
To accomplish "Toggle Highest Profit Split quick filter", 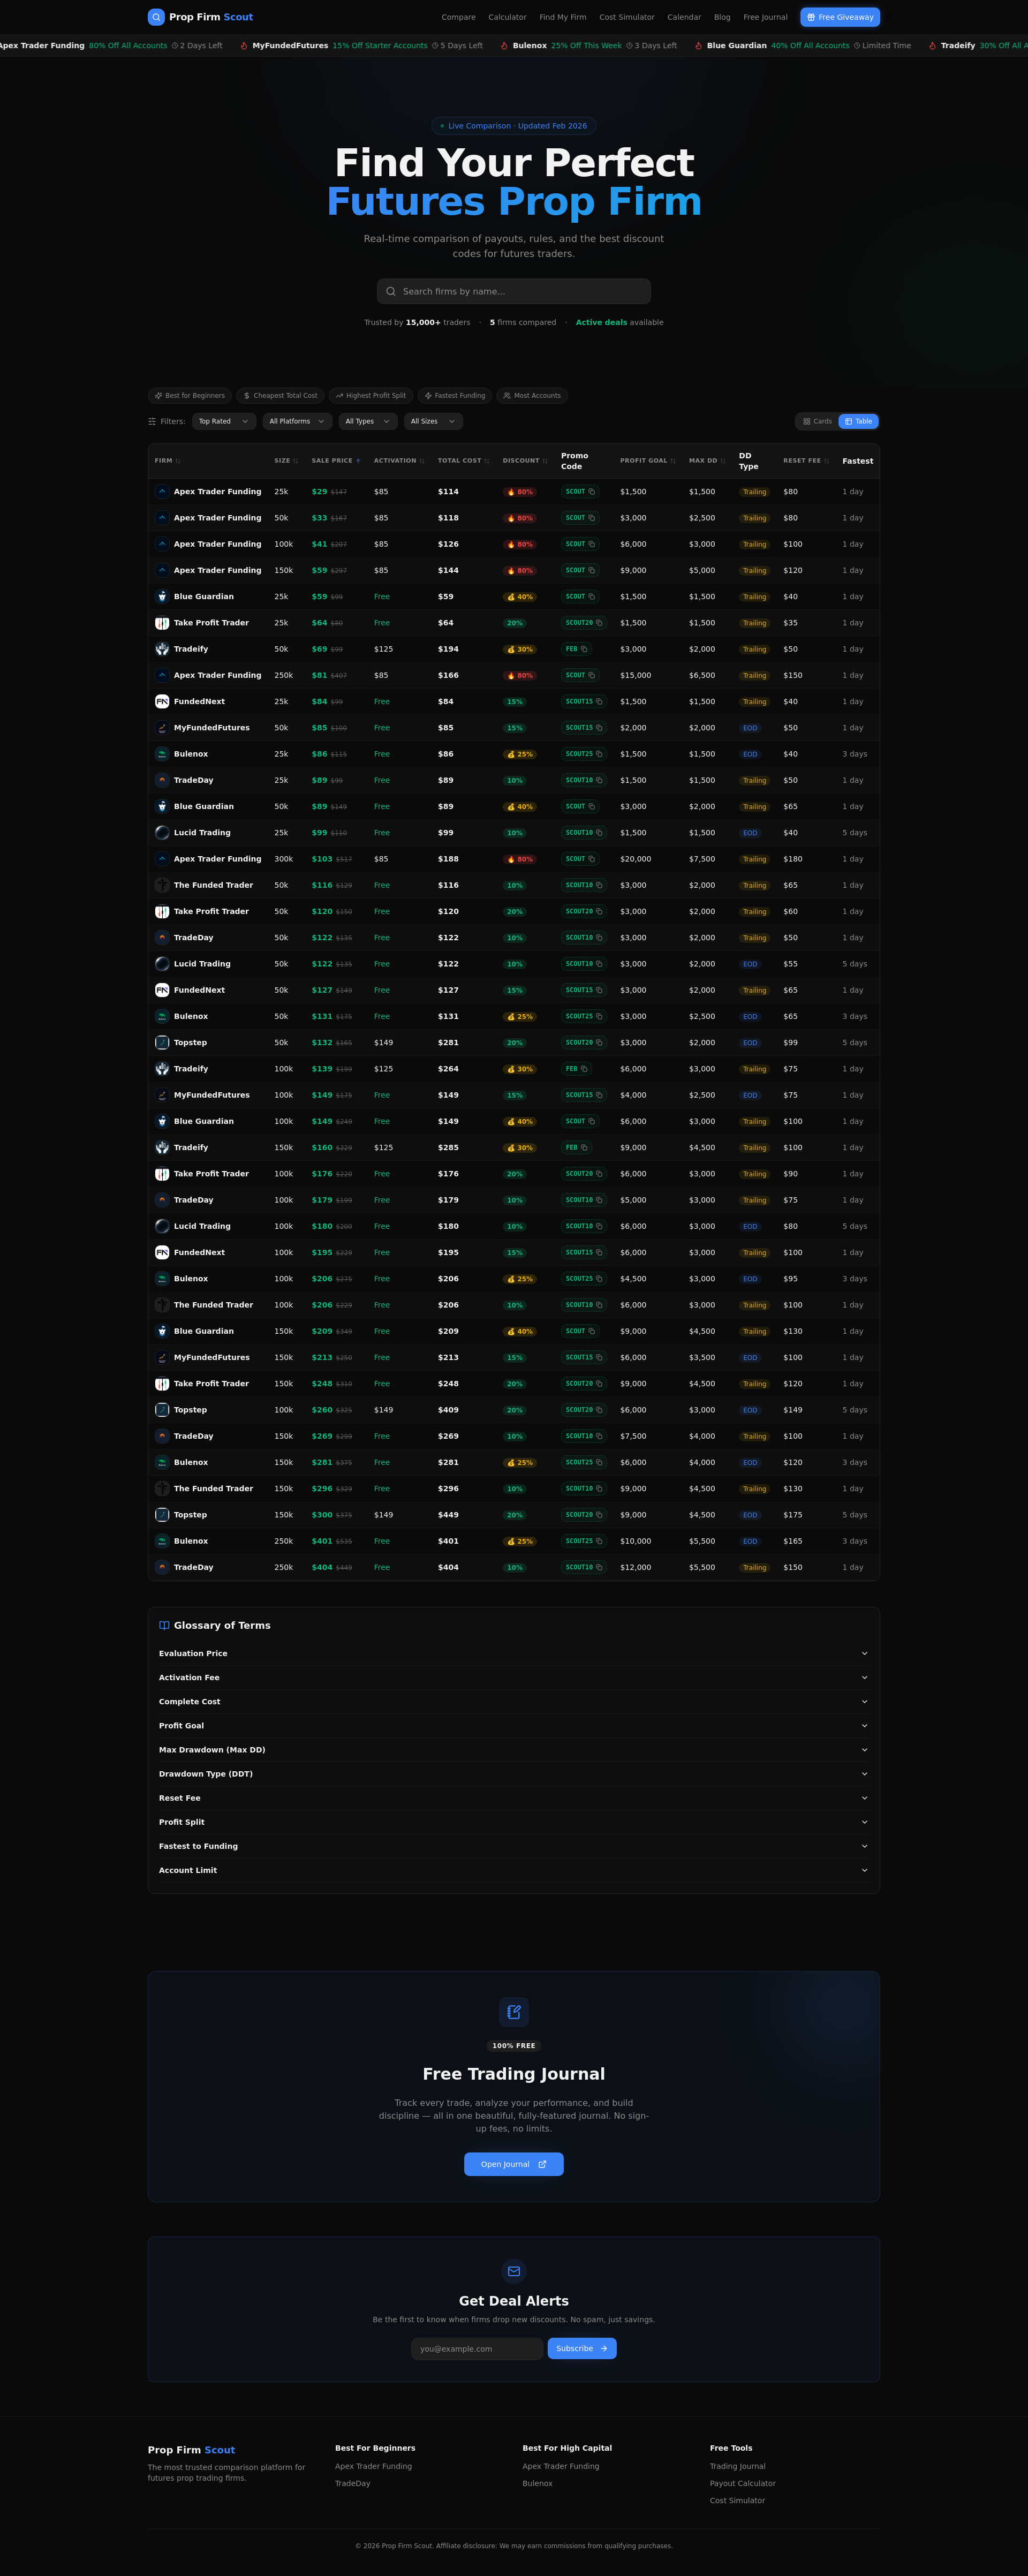I will click(371, 396).
